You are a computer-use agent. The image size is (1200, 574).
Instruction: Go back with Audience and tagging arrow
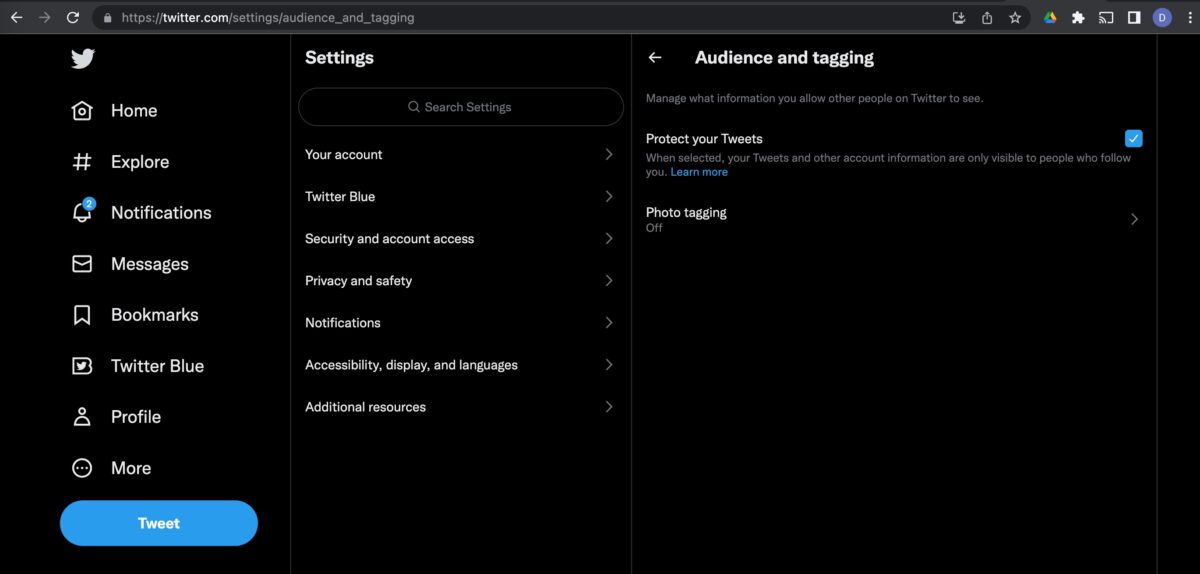click(x=655, y=58)
